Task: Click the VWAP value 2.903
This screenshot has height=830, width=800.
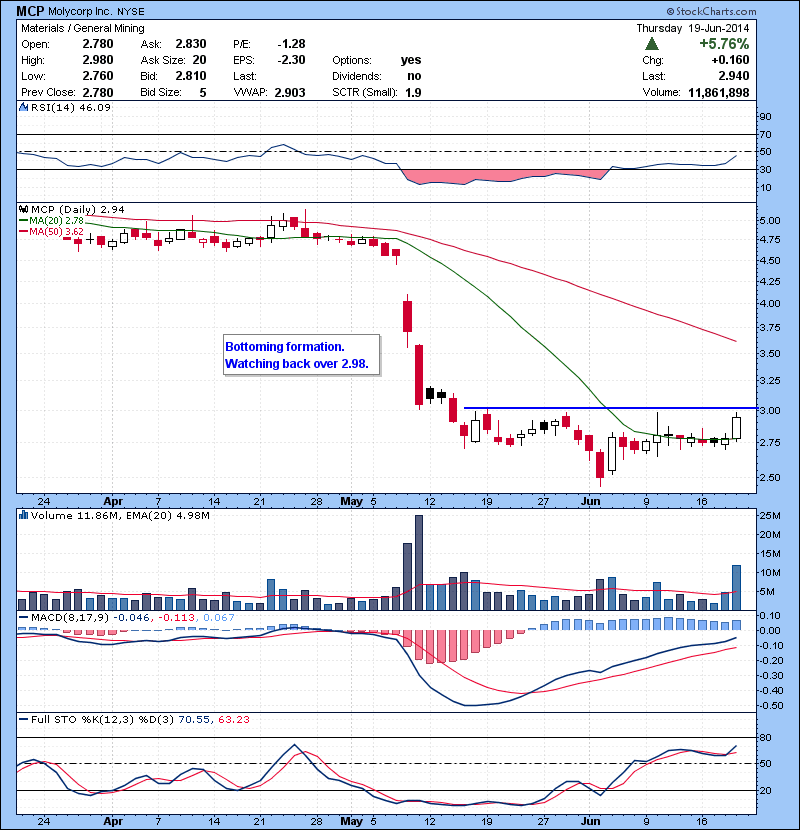Action: point(290,93)
